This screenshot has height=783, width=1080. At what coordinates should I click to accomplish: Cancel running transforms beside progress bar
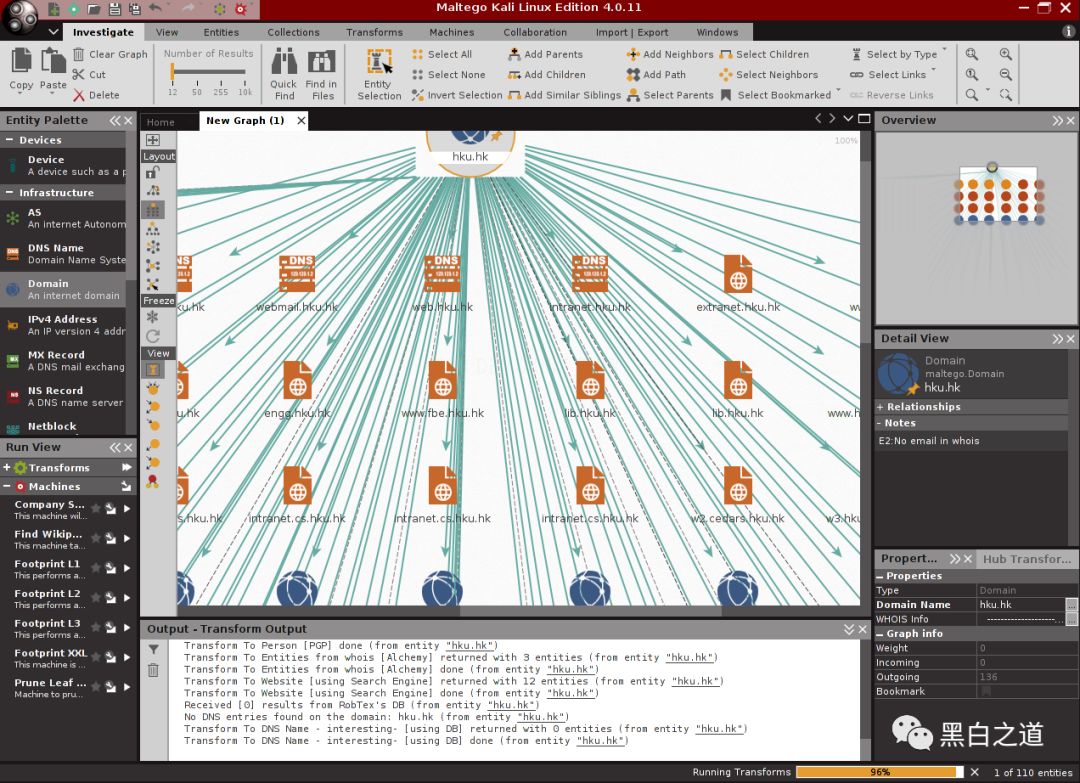coord(975,772)
